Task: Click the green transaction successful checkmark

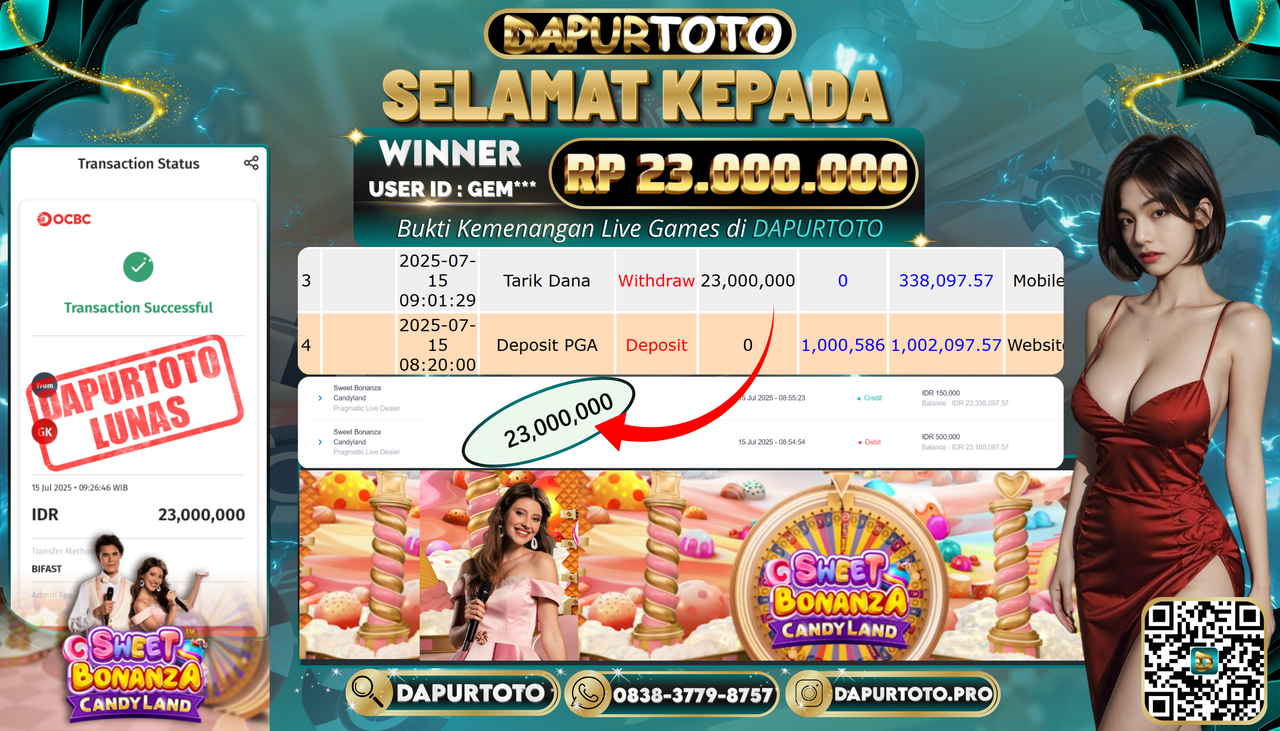Action: click(x=138, y=266)
